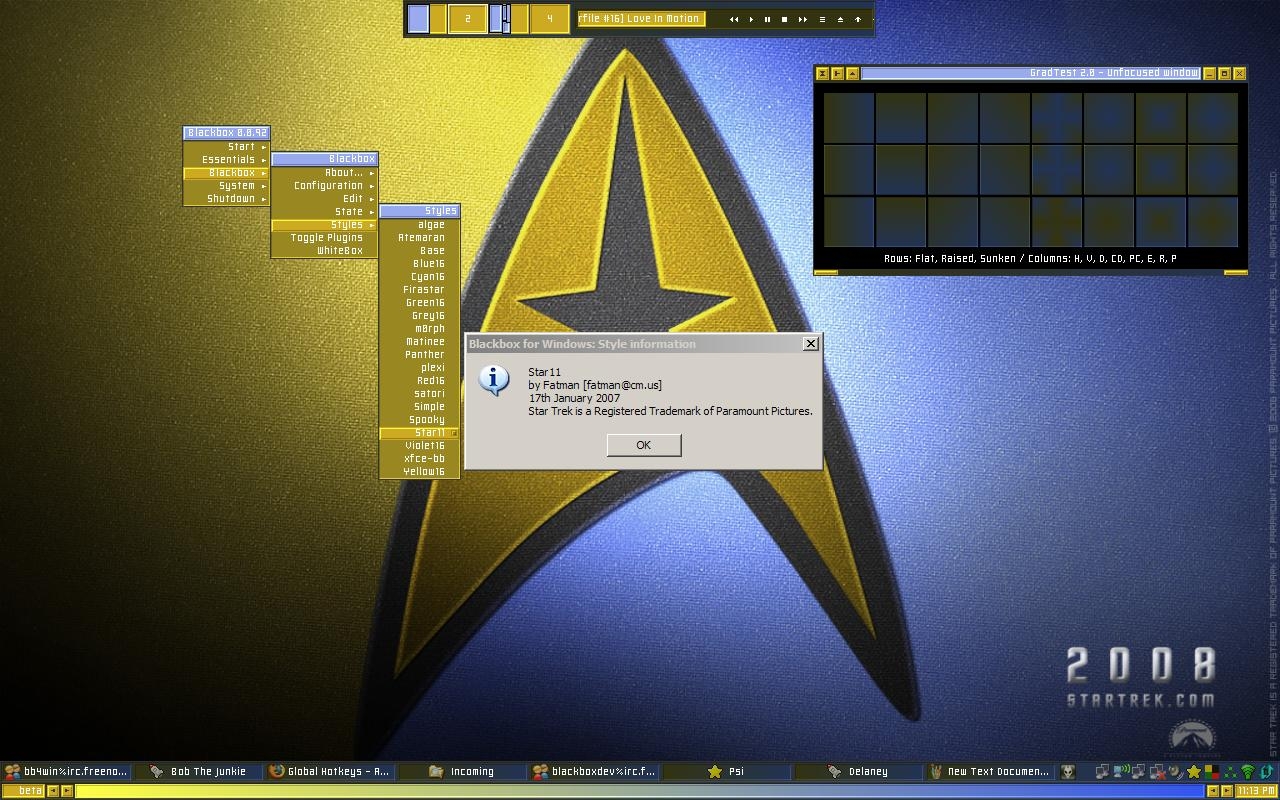This screenshot has width=1280, height=800.
Task: Expand the Start submenu in Blackbox menu
Action: coord(226,147)
